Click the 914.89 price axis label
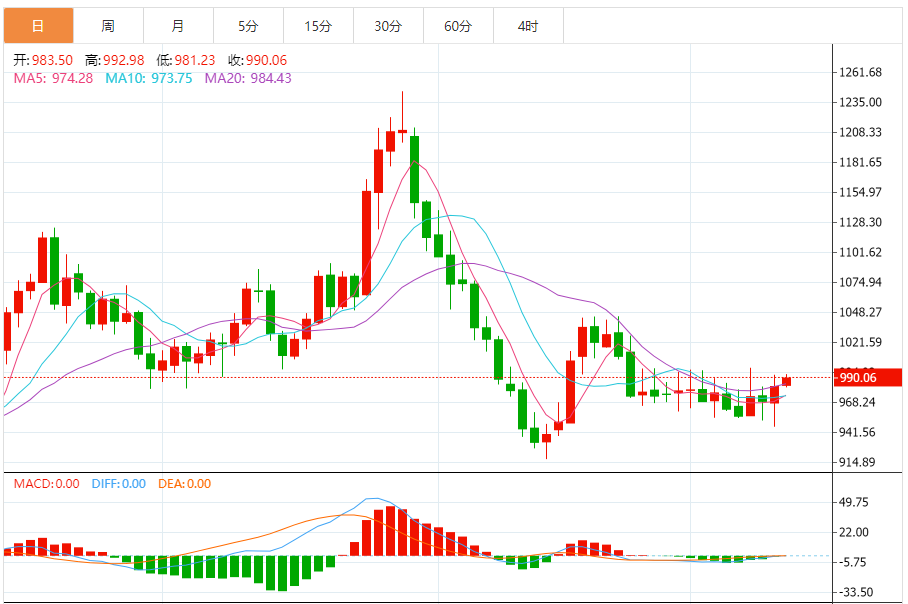The image size is (908, 604). (x=857, y=463)
